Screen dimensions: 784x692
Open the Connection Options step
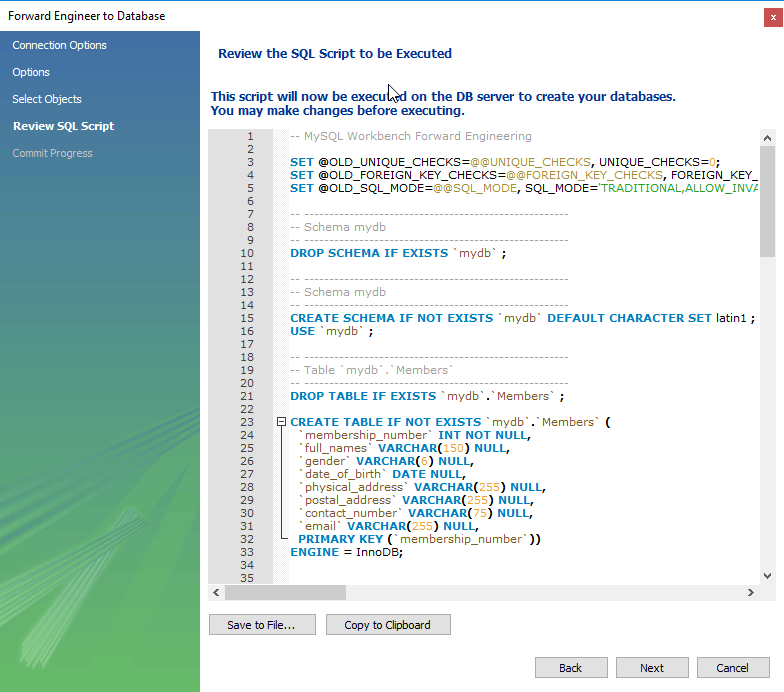(60, 45)
